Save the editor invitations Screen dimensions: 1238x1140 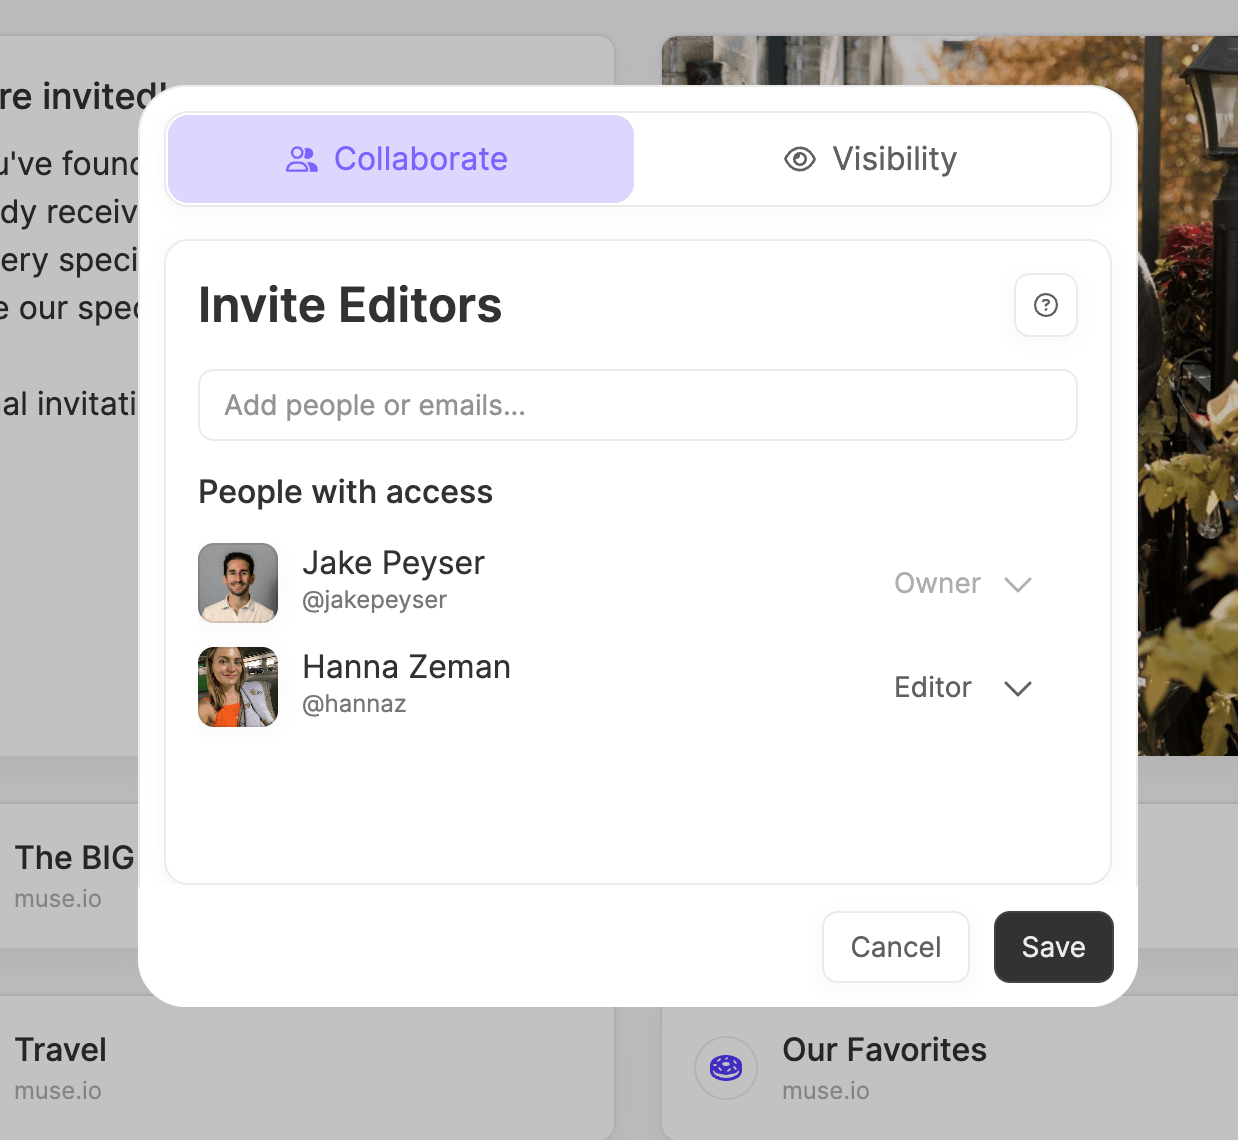(x=1053, y=946)
